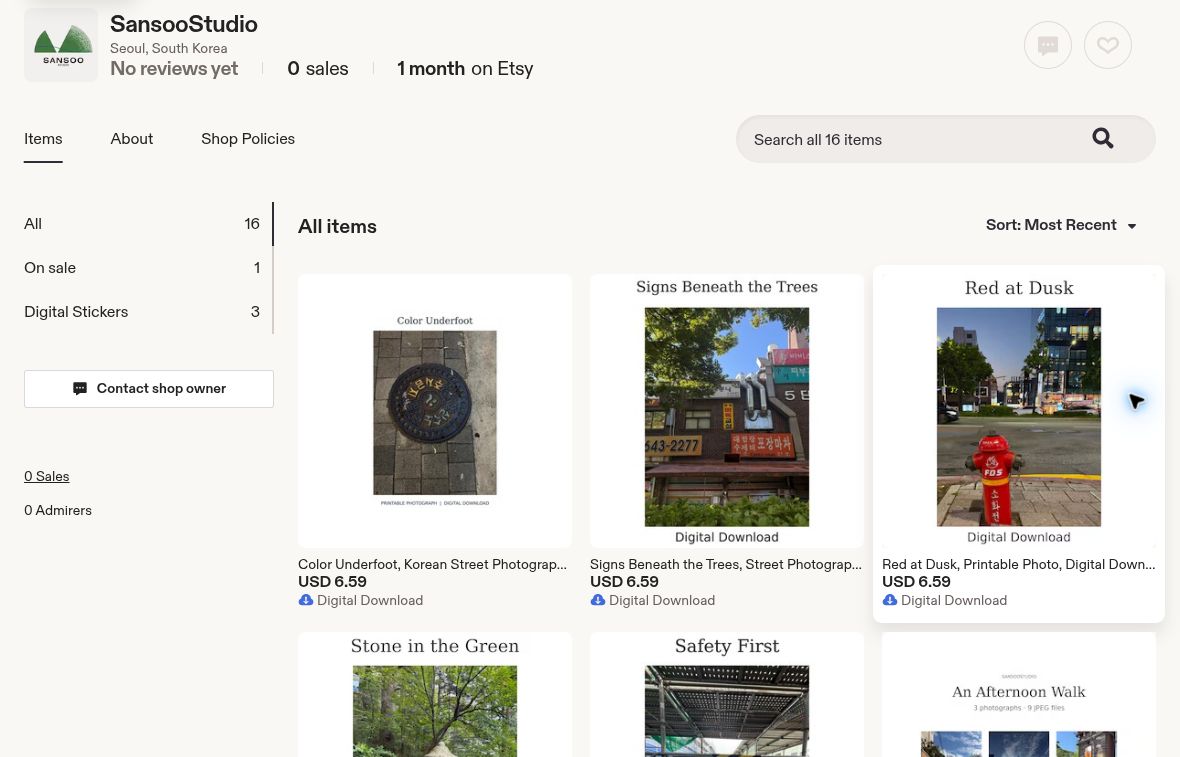
Task: Click the search magnifier icon
Action: tap(1102, 138)
